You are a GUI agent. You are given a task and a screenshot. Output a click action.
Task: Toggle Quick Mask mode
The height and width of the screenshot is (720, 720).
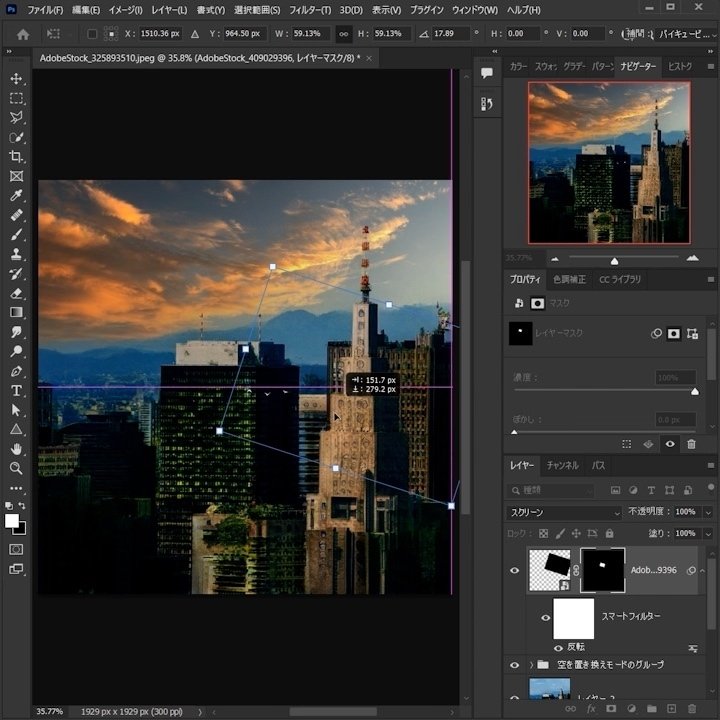[x=16, y=549]
